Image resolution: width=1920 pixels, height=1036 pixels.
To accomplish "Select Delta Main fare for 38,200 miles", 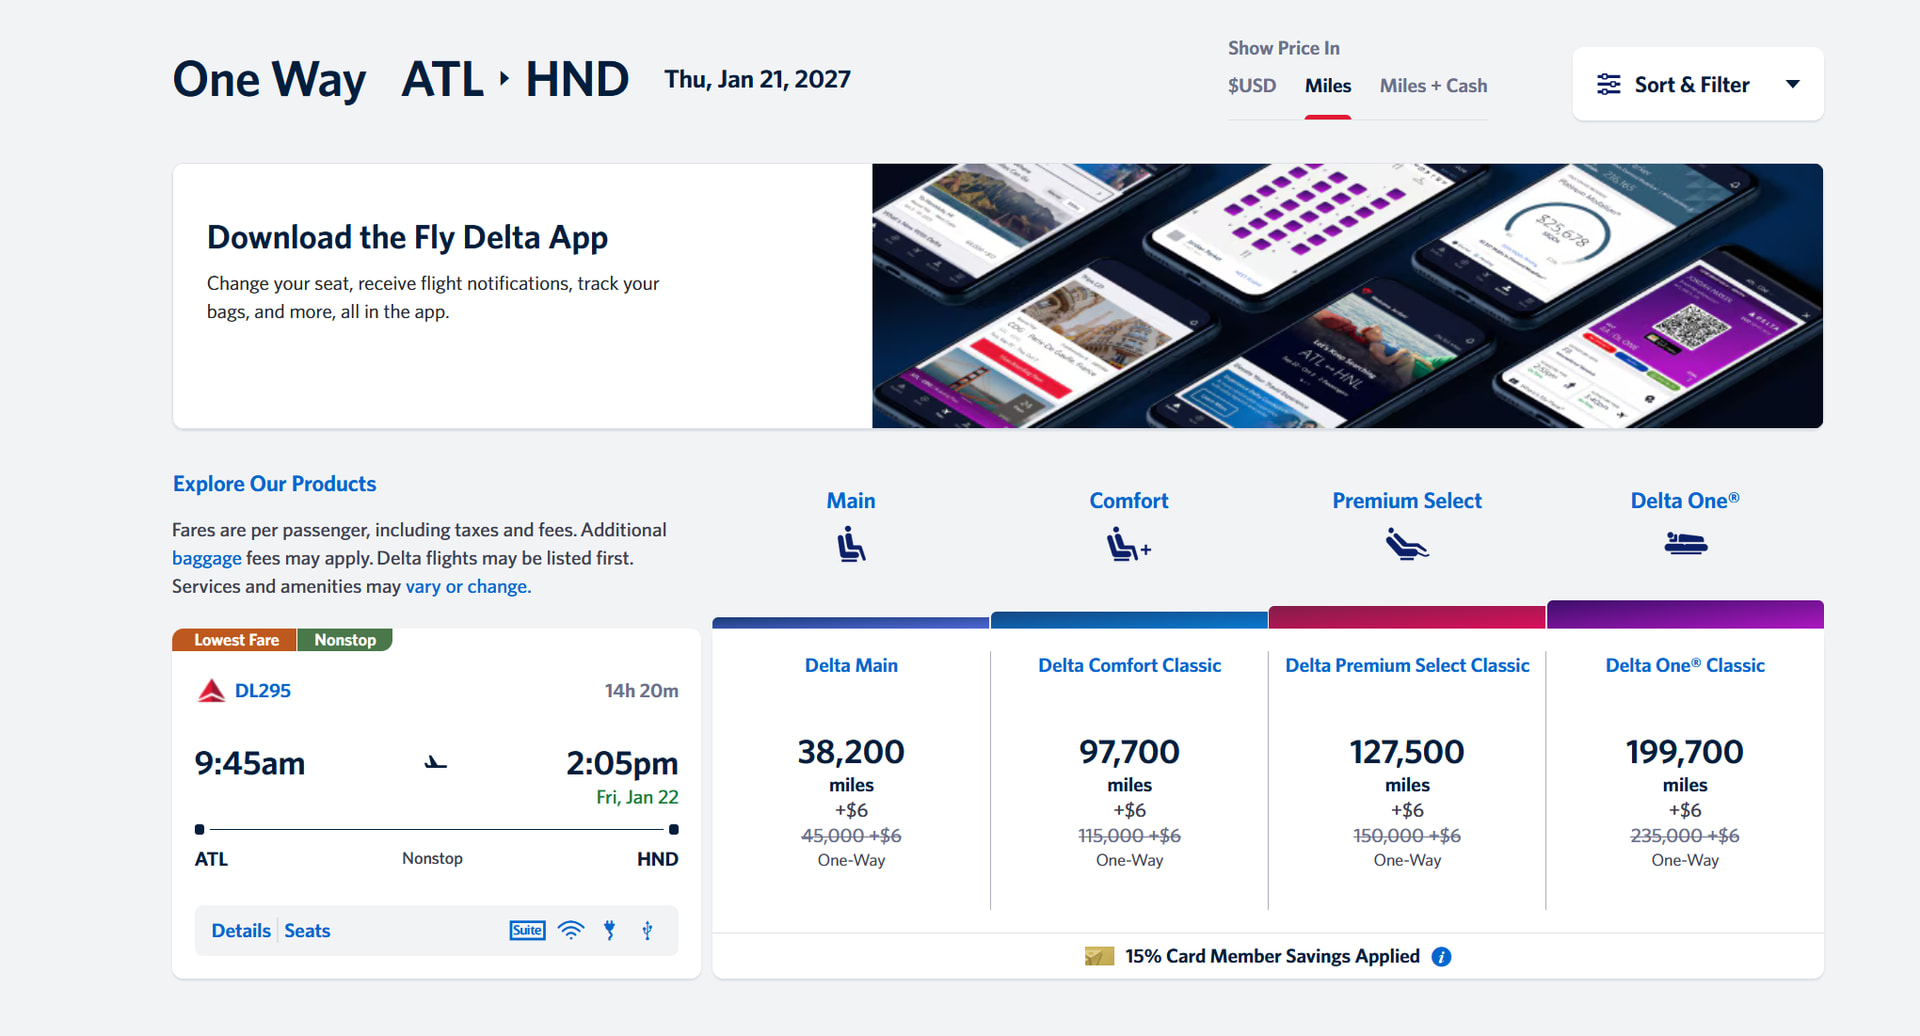I will tap(851, 770).
